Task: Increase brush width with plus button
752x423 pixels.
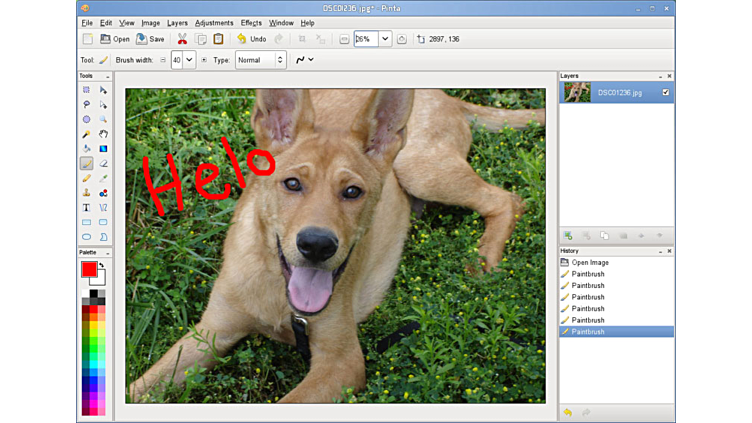Action: point(204,60)
